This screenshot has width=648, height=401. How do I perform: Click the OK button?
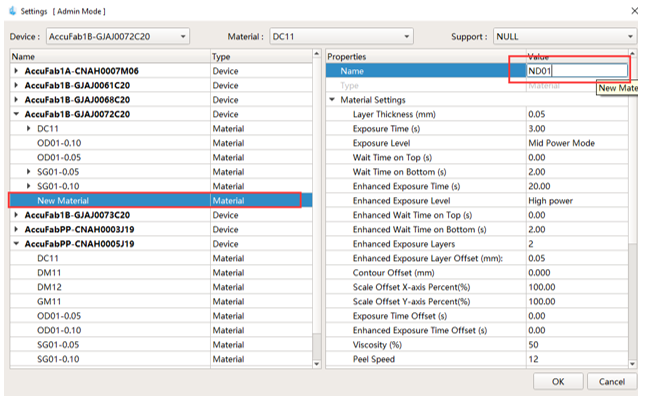click(558, 382)
